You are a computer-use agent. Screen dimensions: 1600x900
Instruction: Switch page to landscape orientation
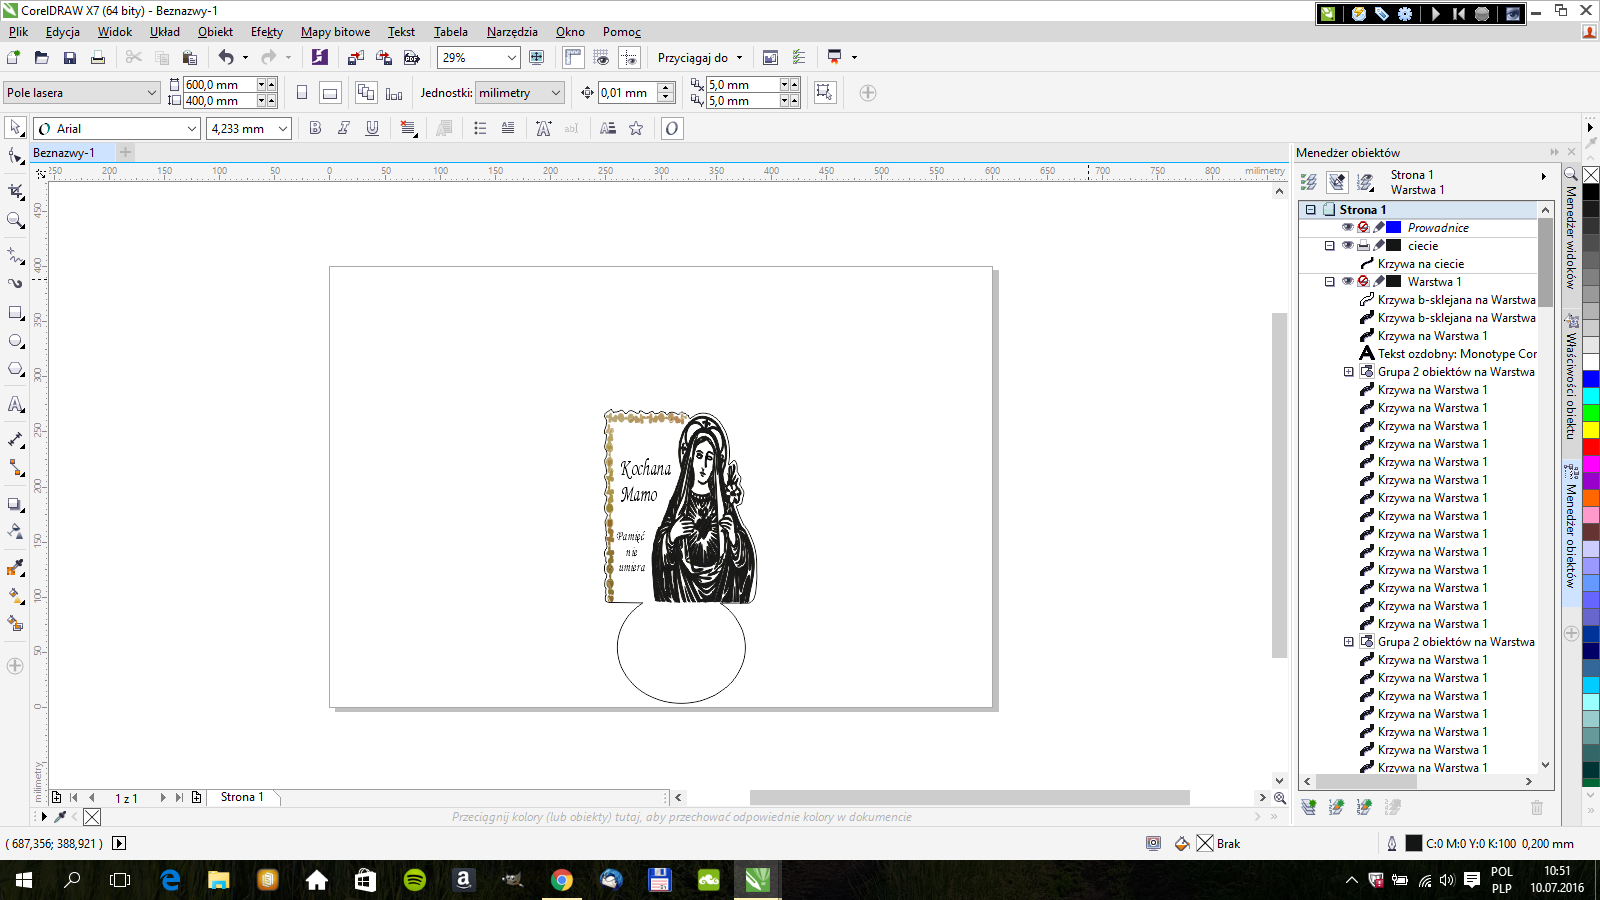tap(330, 93)
